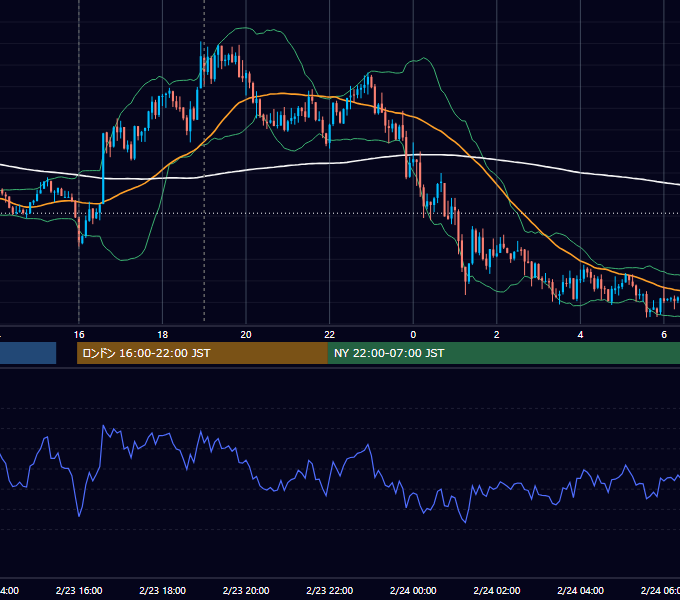Viewport: 680px width, 600px height.
Task: Click the NY 22:00-07:00 JST session bar
Action: [x=503, y=353]
